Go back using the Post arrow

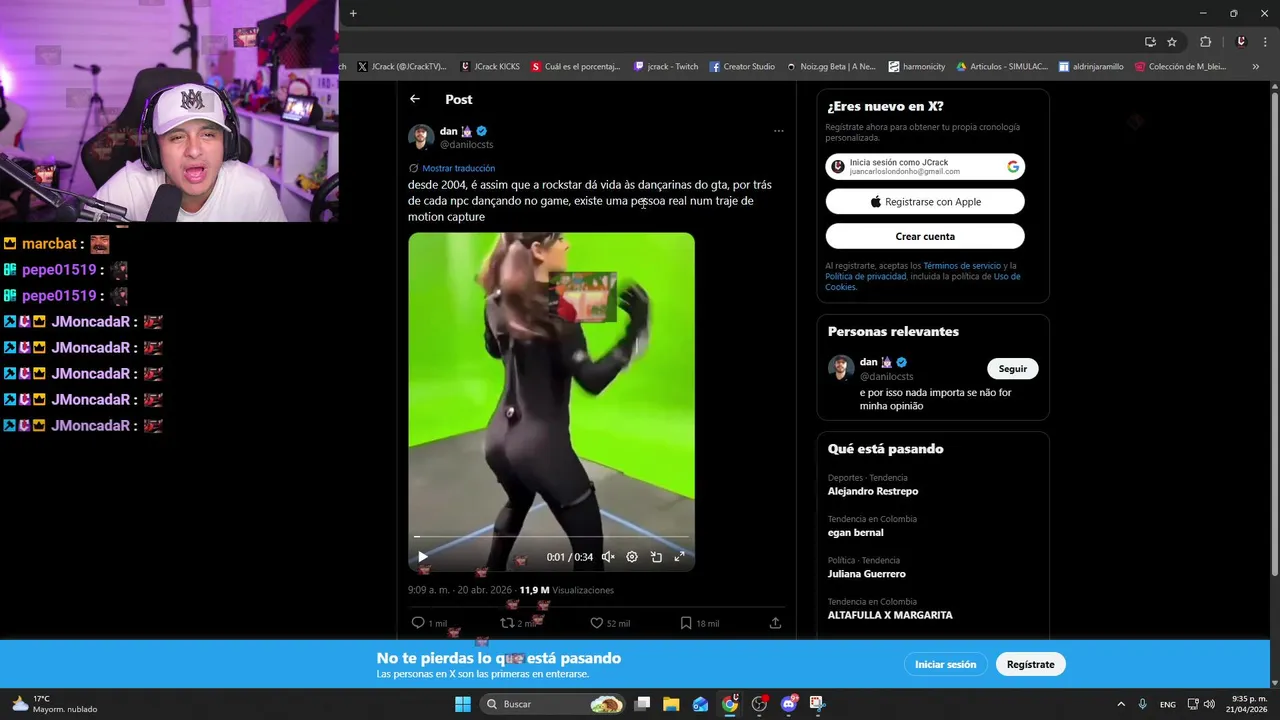tap(415, 99)
